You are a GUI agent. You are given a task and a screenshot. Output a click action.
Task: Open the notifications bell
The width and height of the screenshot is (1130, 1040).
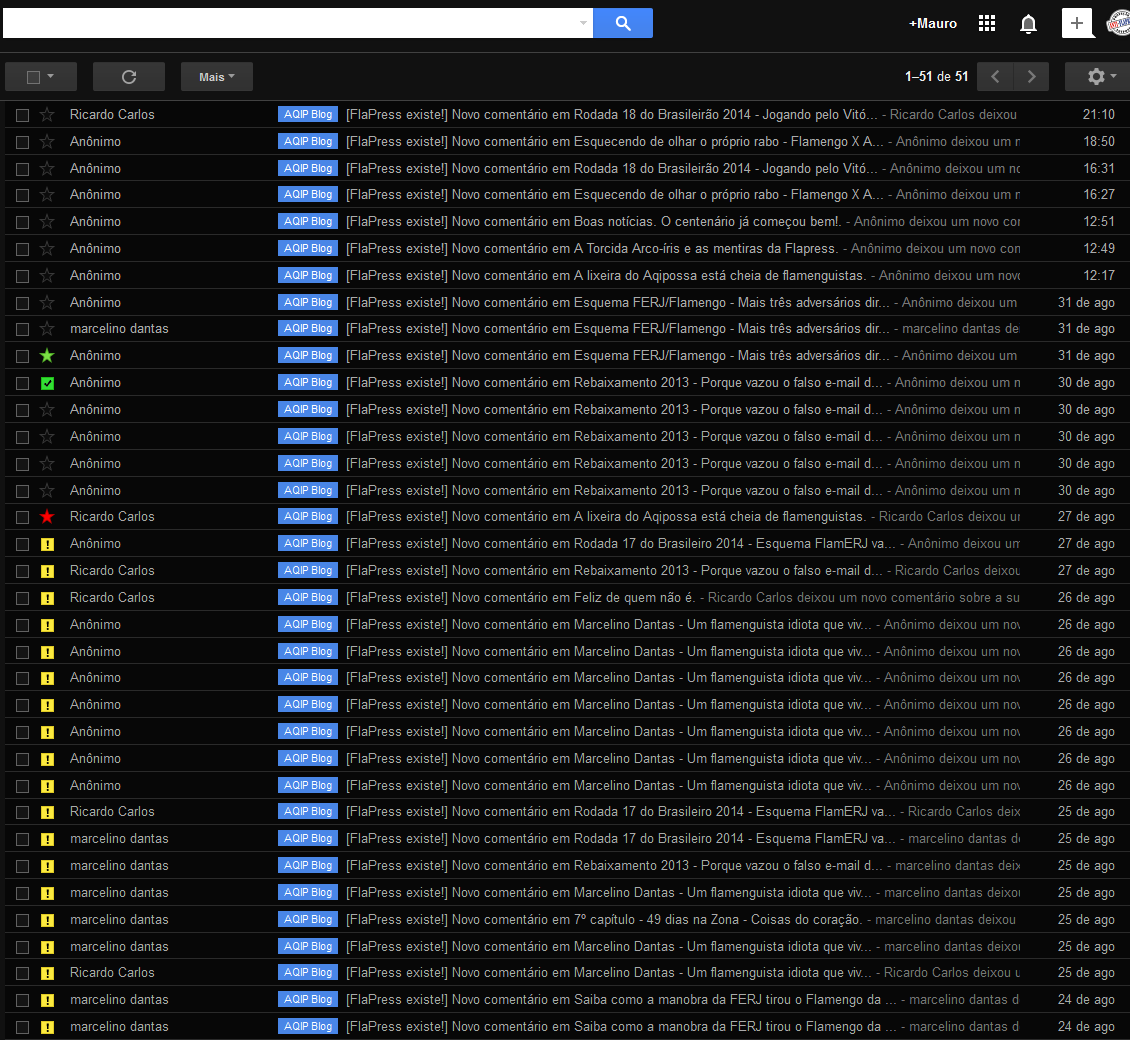pyautogui.click(x=1028, y=24)
